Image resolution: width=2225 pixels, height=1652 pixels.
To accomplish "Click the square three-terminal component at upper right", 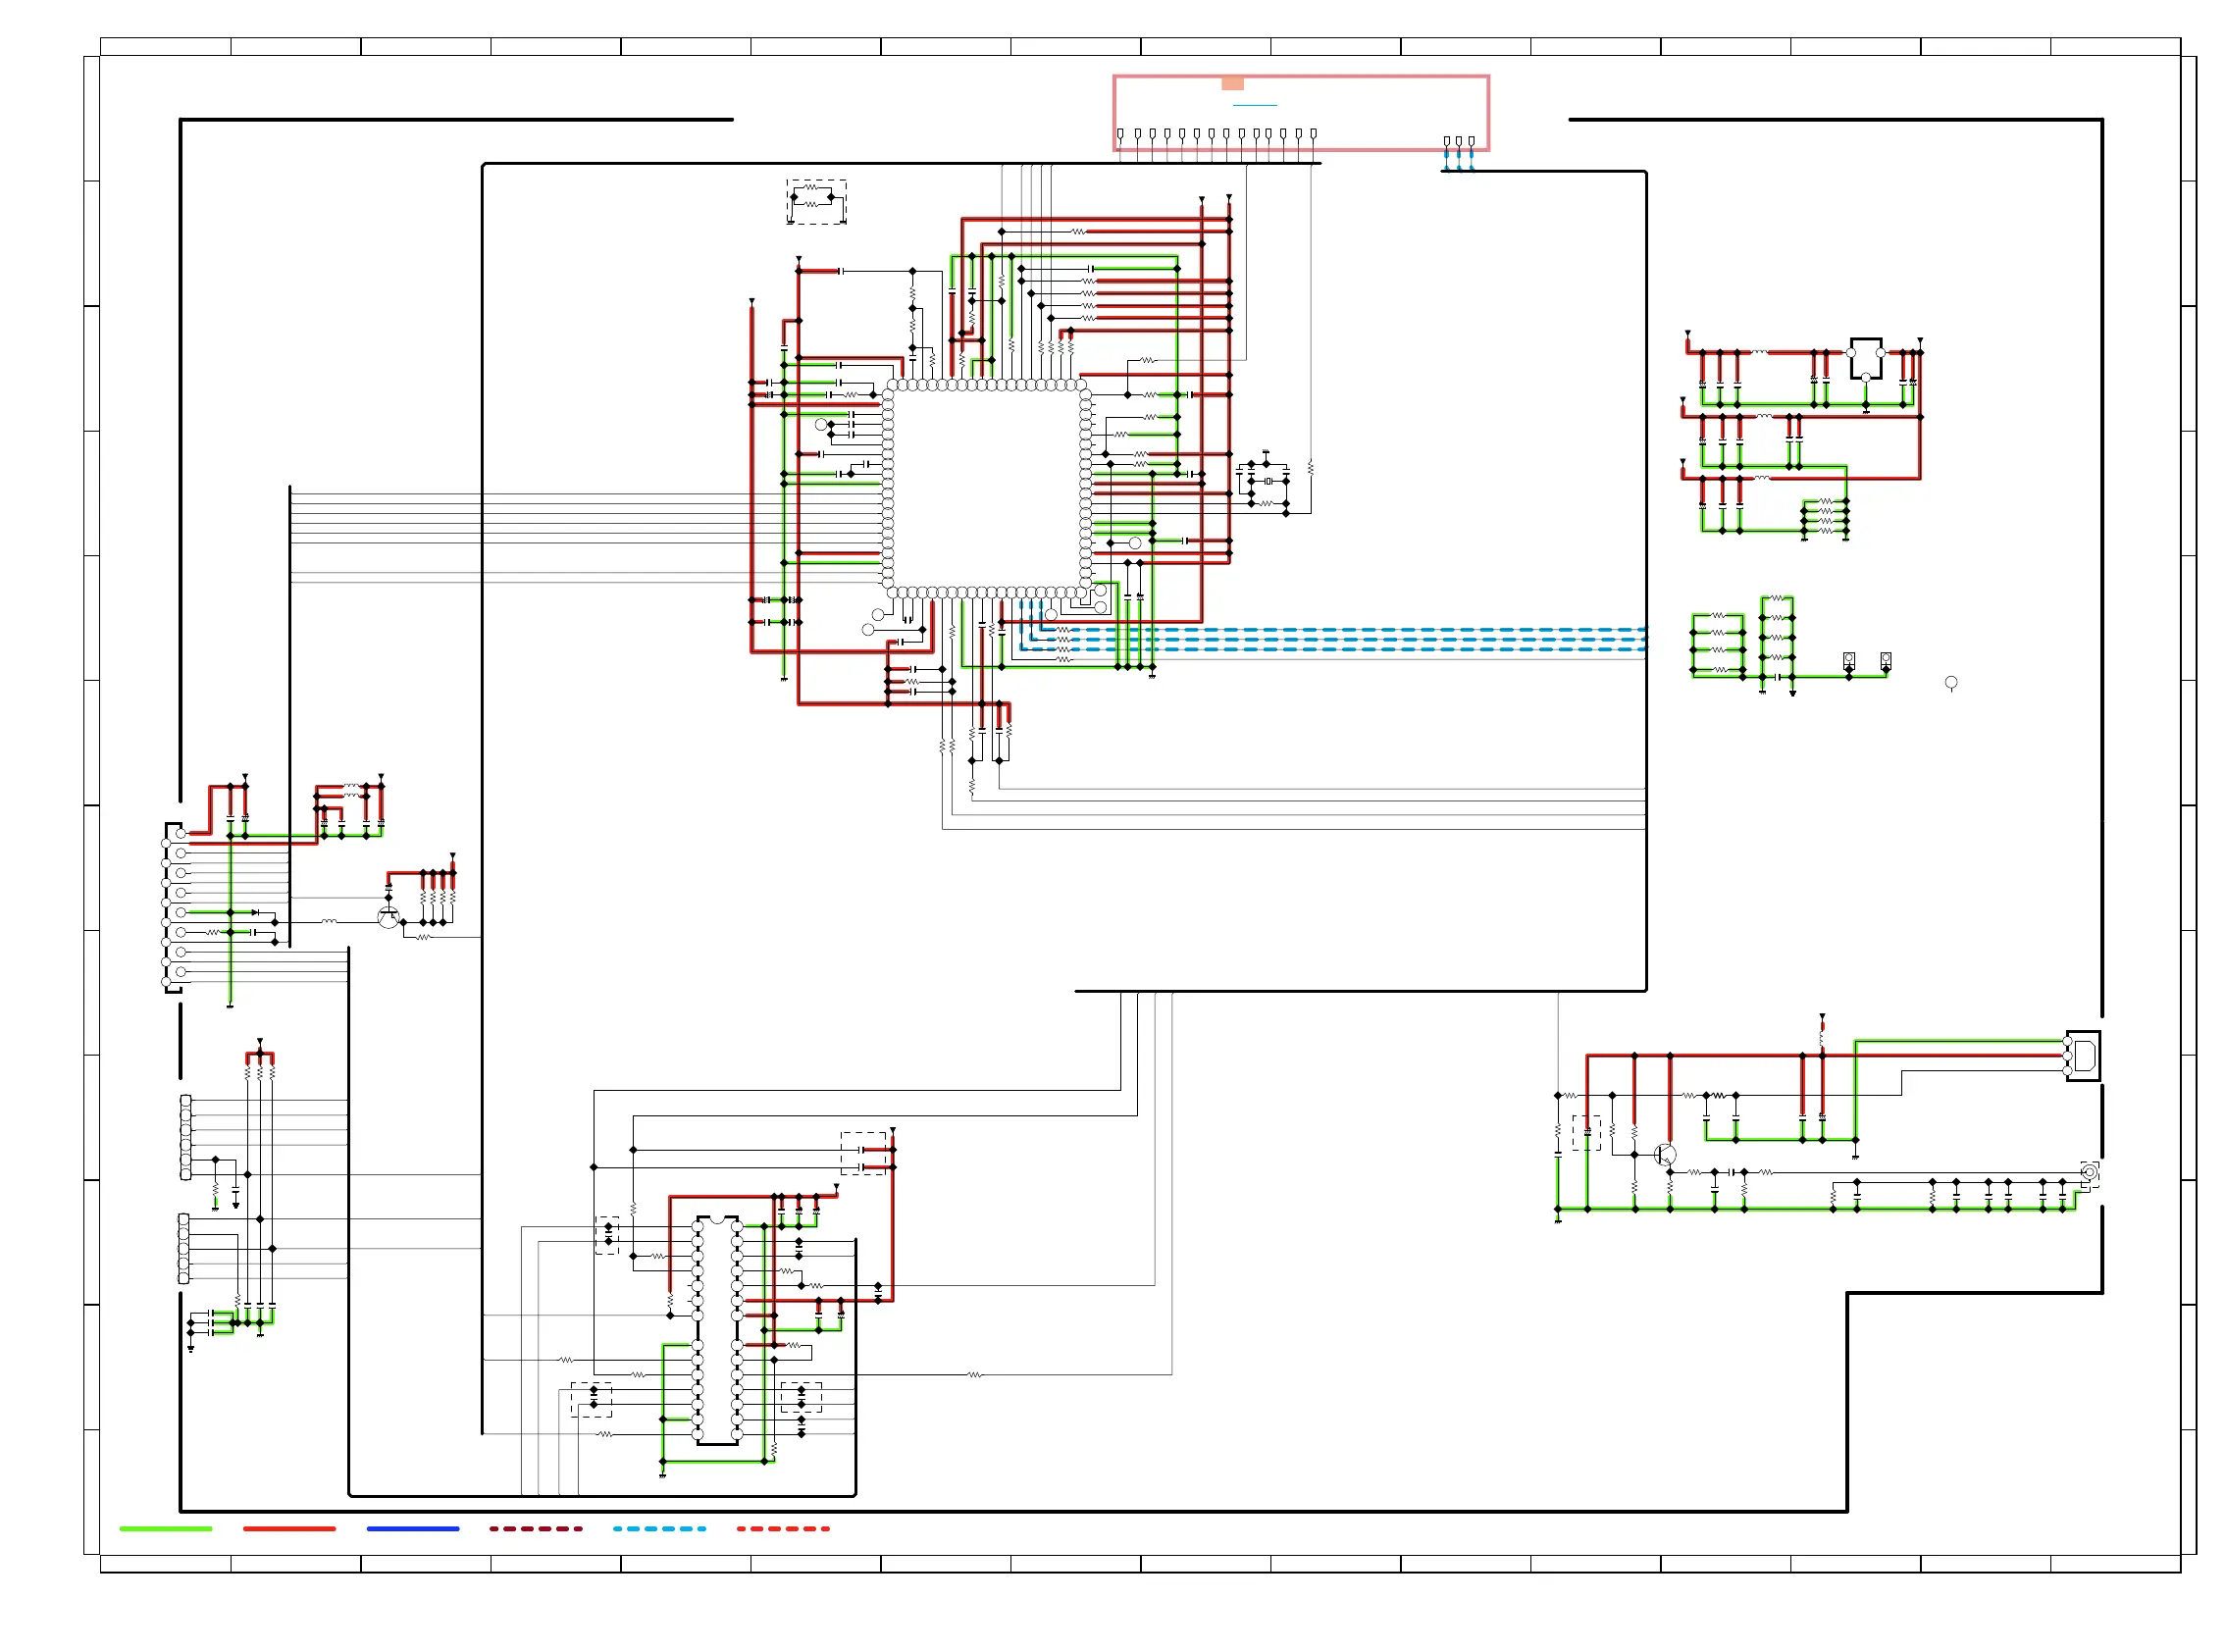I will pos(1865,358).
